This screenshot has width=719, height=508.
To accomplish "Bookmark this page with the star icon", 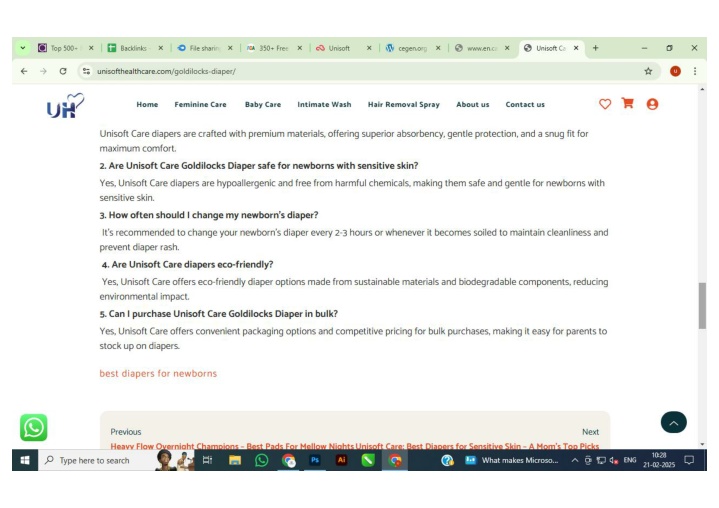I will (648, 71).
